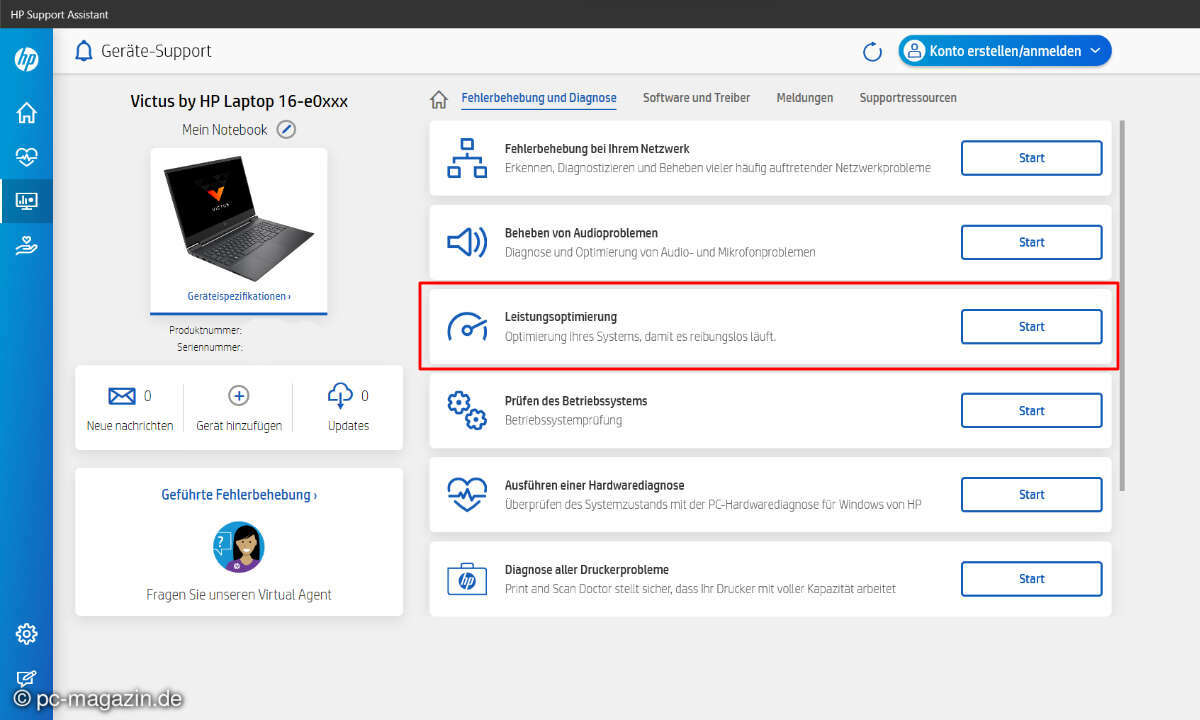The width and height of the screenshot is (1200, 720).
Task: Click the 'Diagnose aller Druckerprobleme' heading
Action: tap(586, 570)
